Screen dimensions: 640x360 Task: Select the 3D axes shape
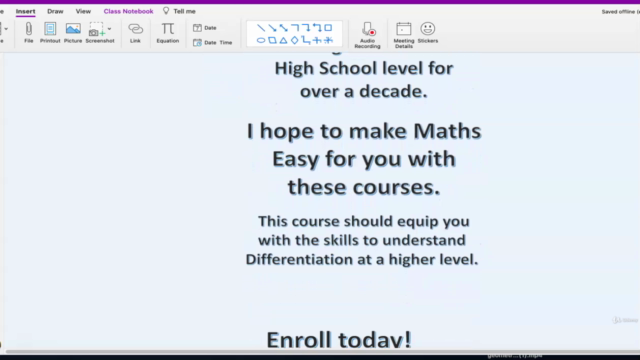pyautogui.click(x=328, y=40)
